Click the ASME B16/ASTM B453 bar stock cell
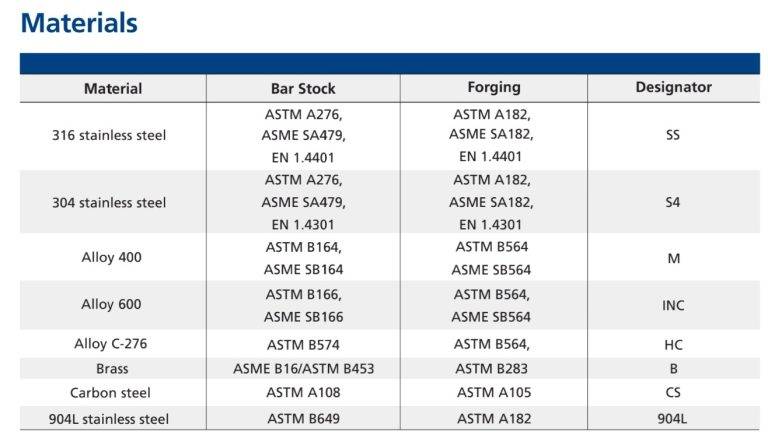Image resolution: width=768 pixels, height=438 pixels. click(303, 368)
